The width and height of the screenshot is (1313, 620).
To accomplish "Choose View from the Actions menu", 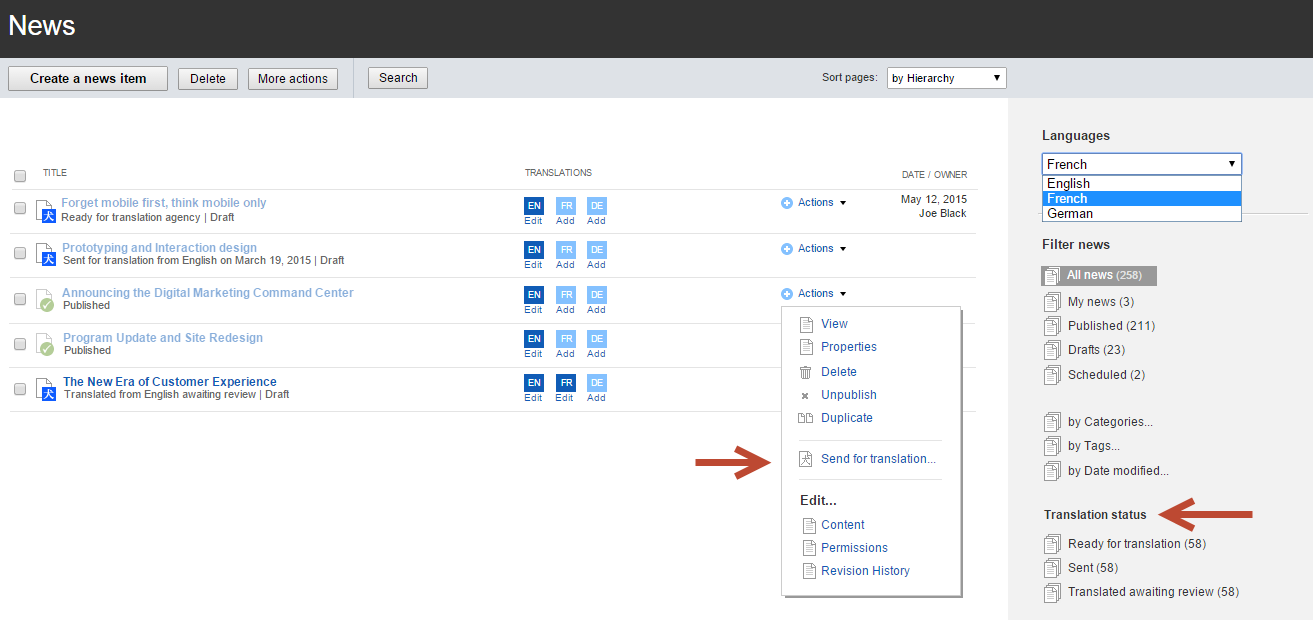I will (834, 324).
